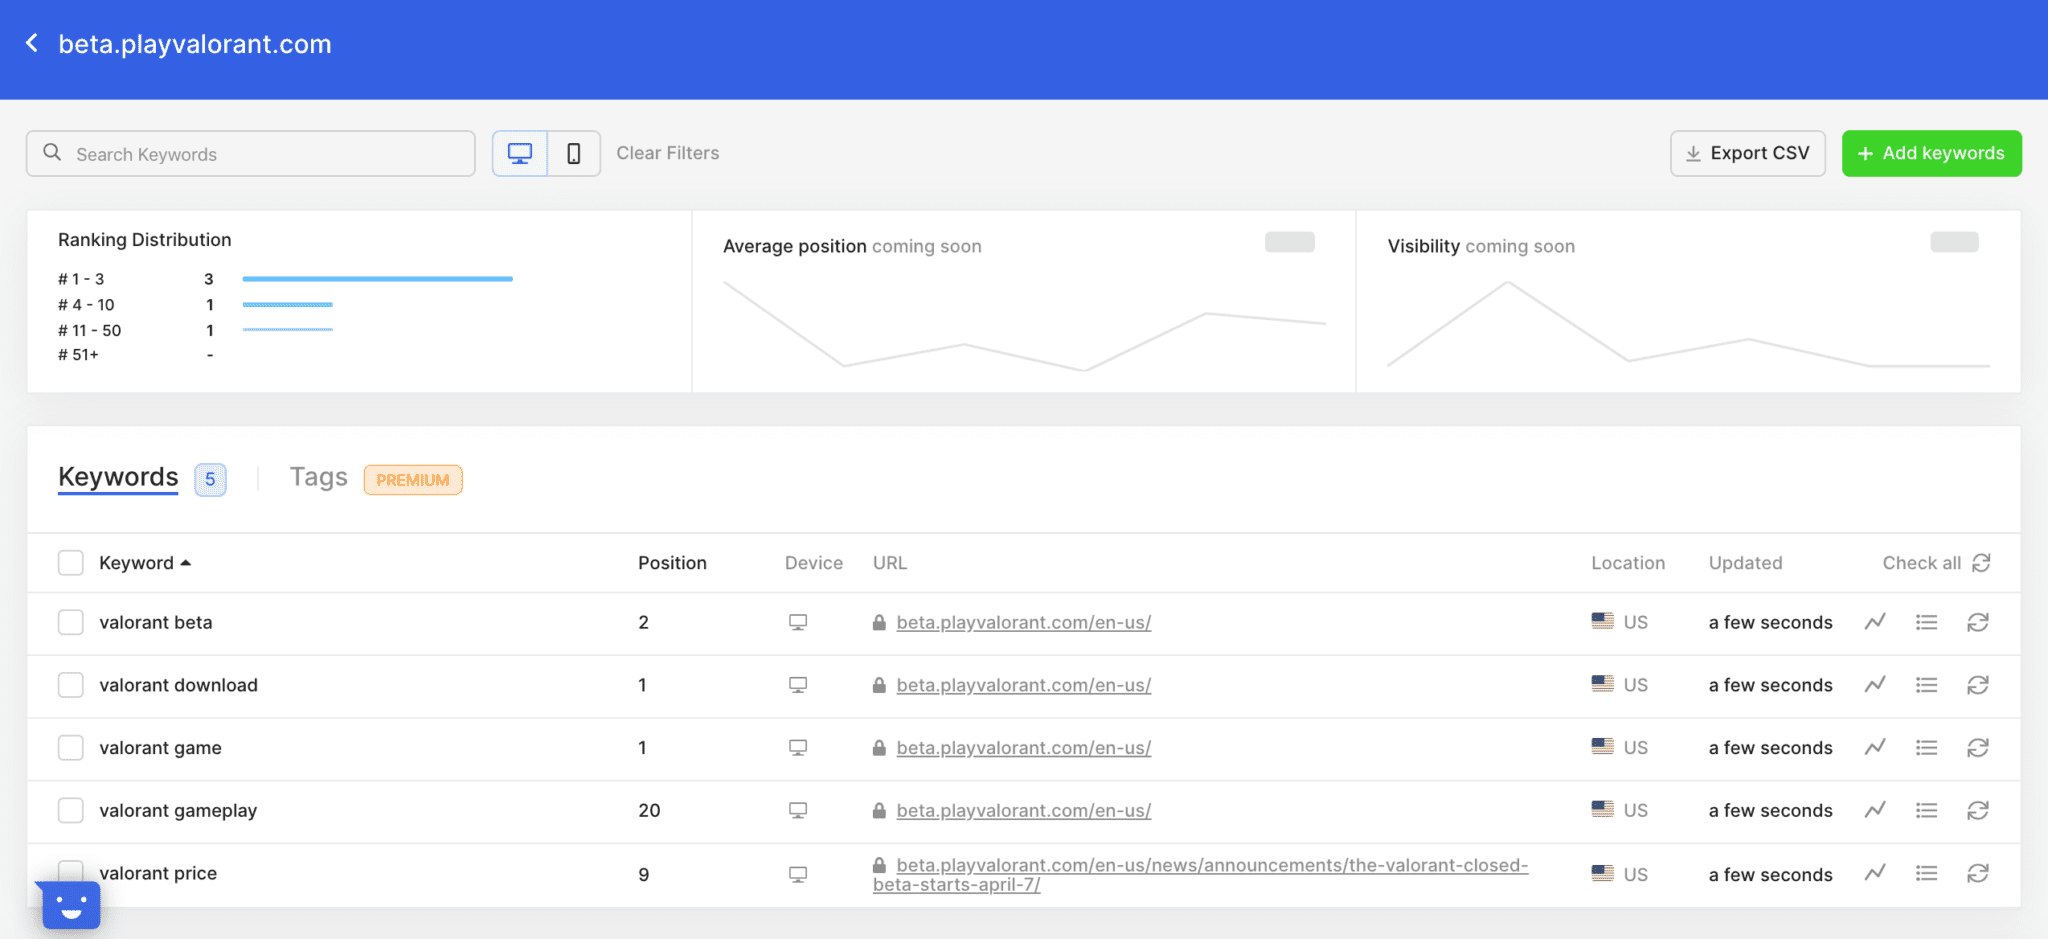Click the PREMIUM badge
The image size is (2048, 939).
(x=413, y=480)
